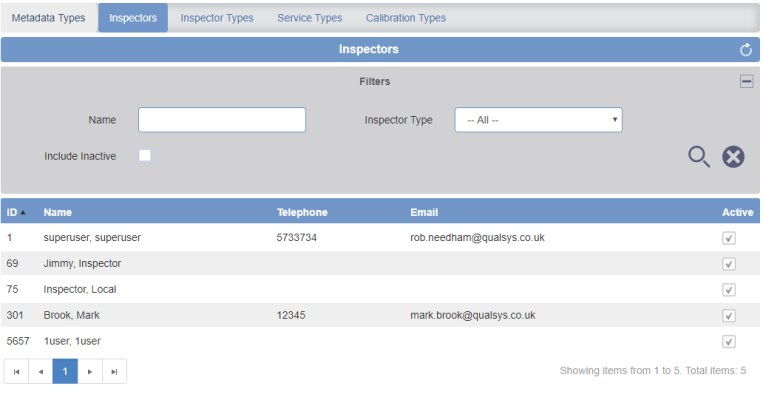Switch to Inspectors tab
The height and width of the screenshot is (400, 763).
[x=133, y=18]
